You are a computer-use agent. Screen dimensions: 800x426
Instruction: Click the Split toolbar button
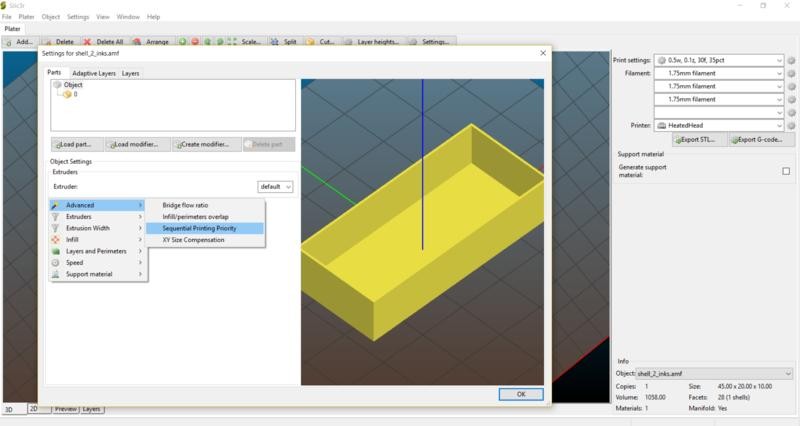pos(284,42)
